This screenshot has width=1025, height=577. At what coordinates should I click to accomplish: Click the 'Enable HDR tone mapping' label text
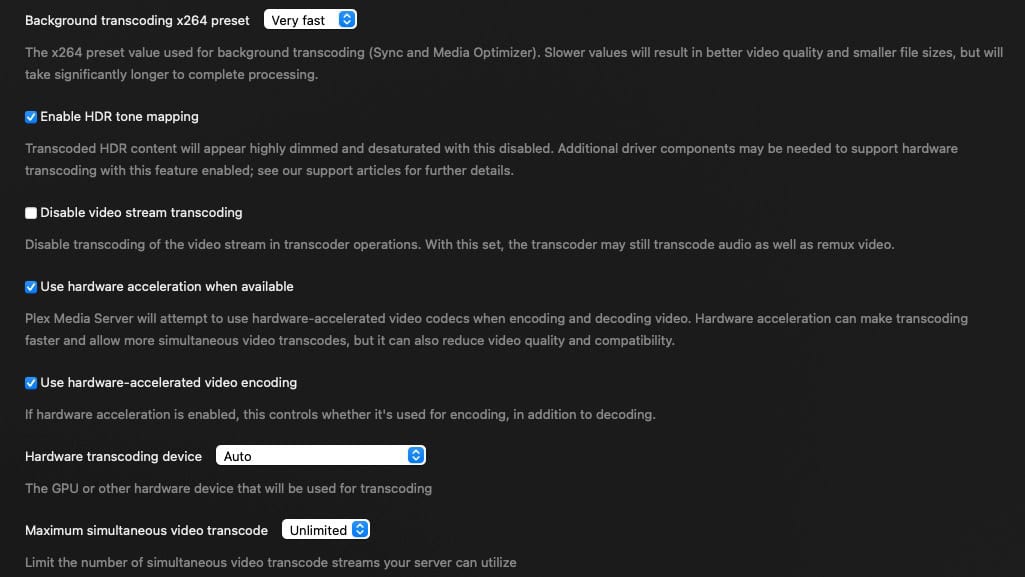(x=120, y=116)
